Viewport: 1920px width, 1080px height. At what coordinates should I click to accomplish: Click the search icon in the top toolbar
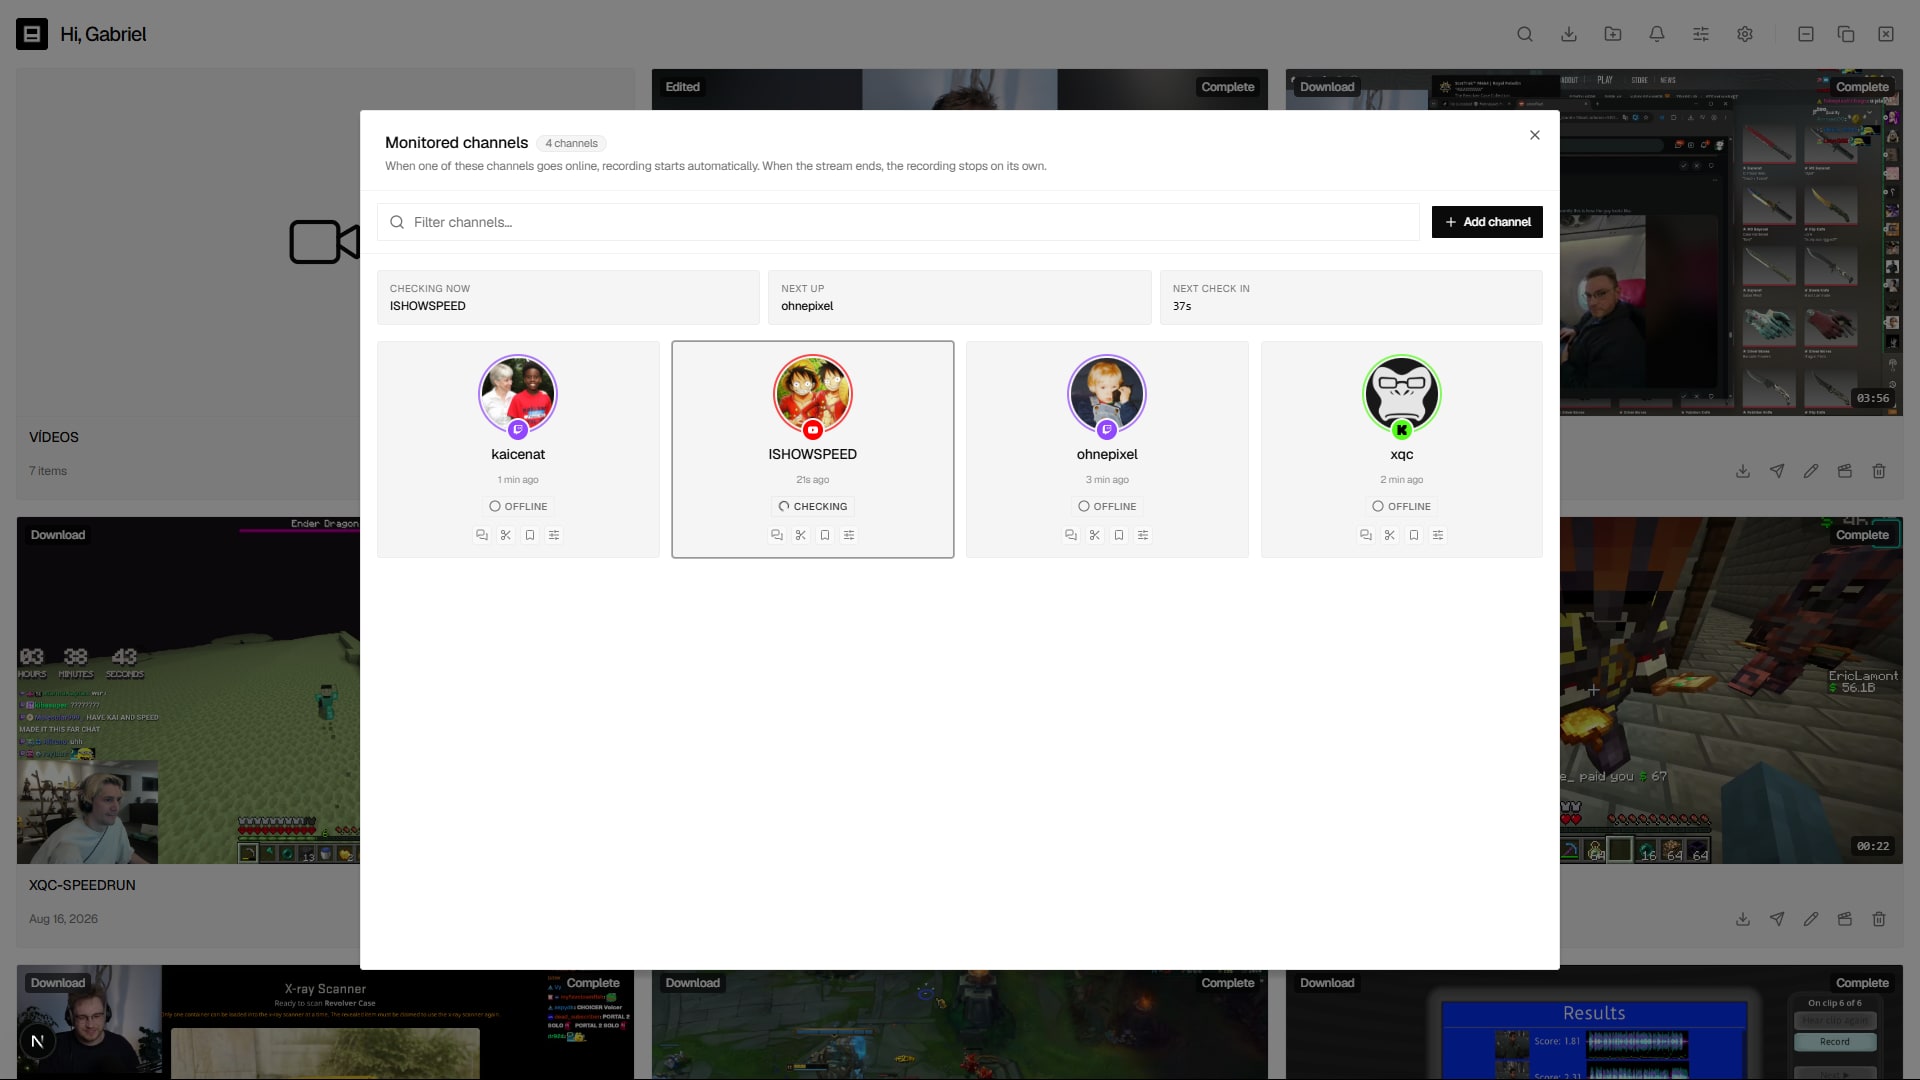click(x=1525, y=34)
